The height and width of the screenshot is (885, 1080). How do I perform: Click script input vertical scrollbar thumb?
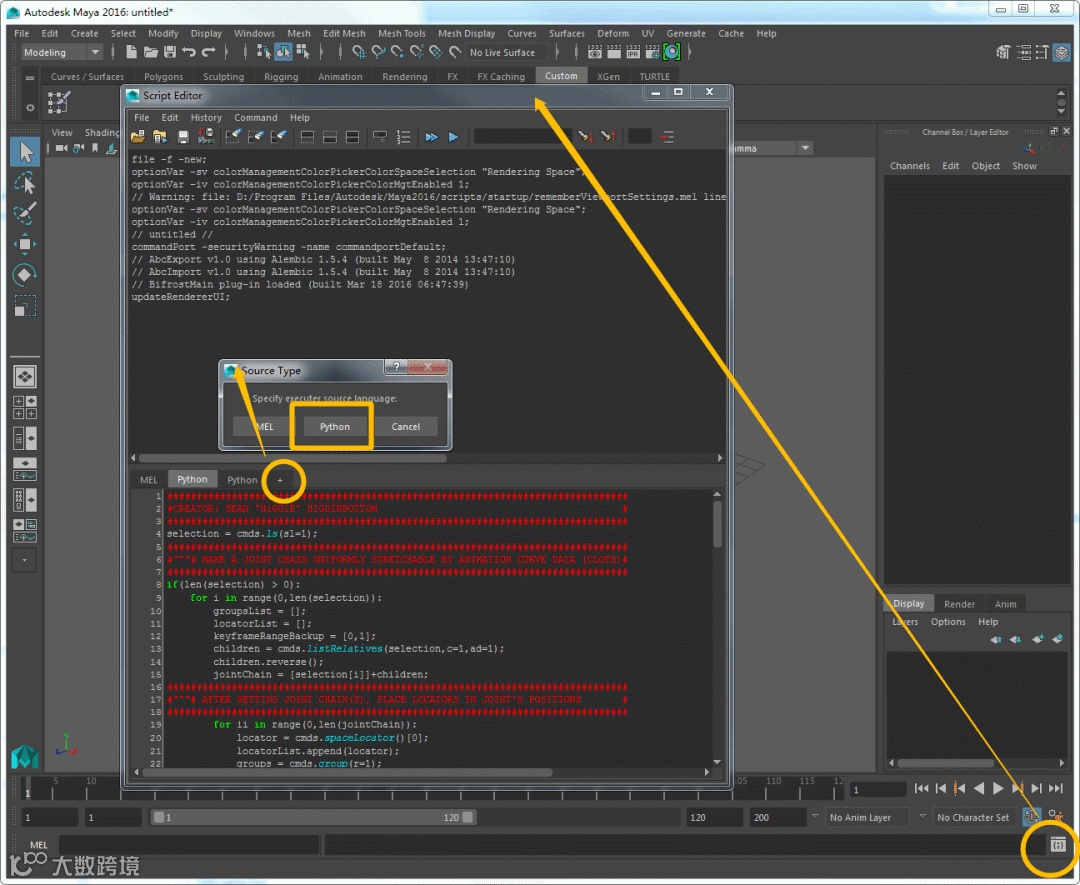(717, 523)
